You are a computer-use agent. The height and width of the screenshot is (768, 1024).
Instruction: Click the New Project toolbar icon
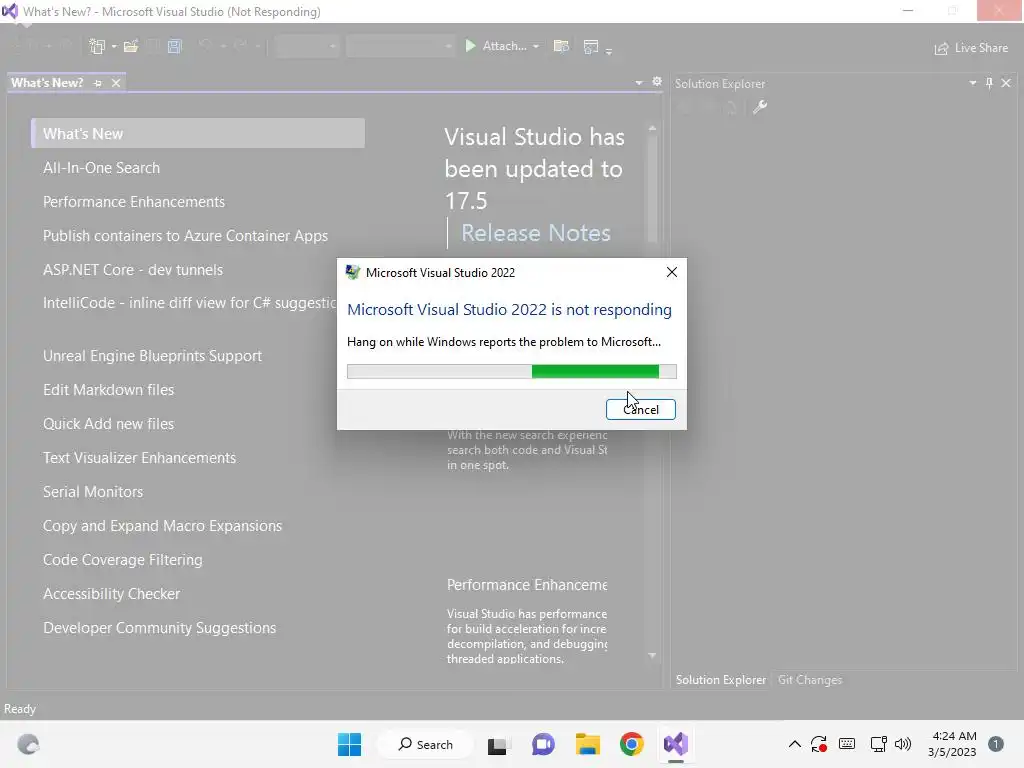(x=97, y=46)
